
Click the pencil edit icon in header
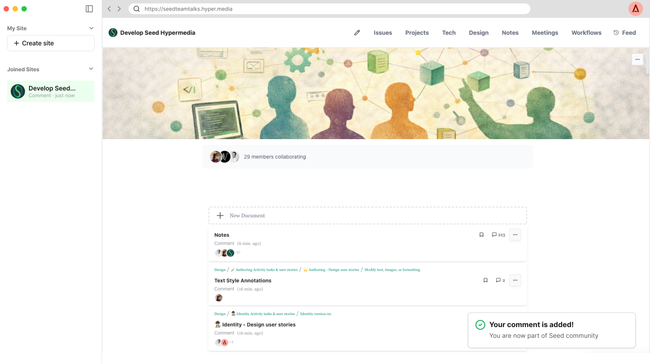357,33
